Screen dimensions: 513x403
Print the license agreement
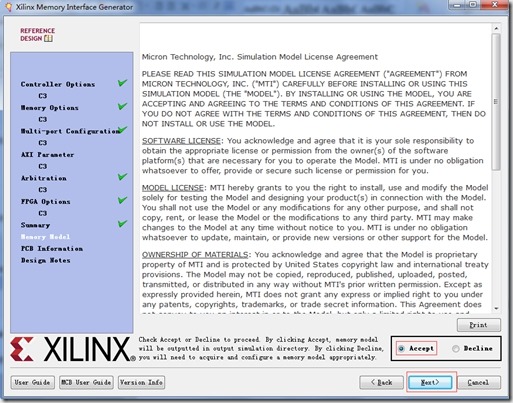click(479, 325)
